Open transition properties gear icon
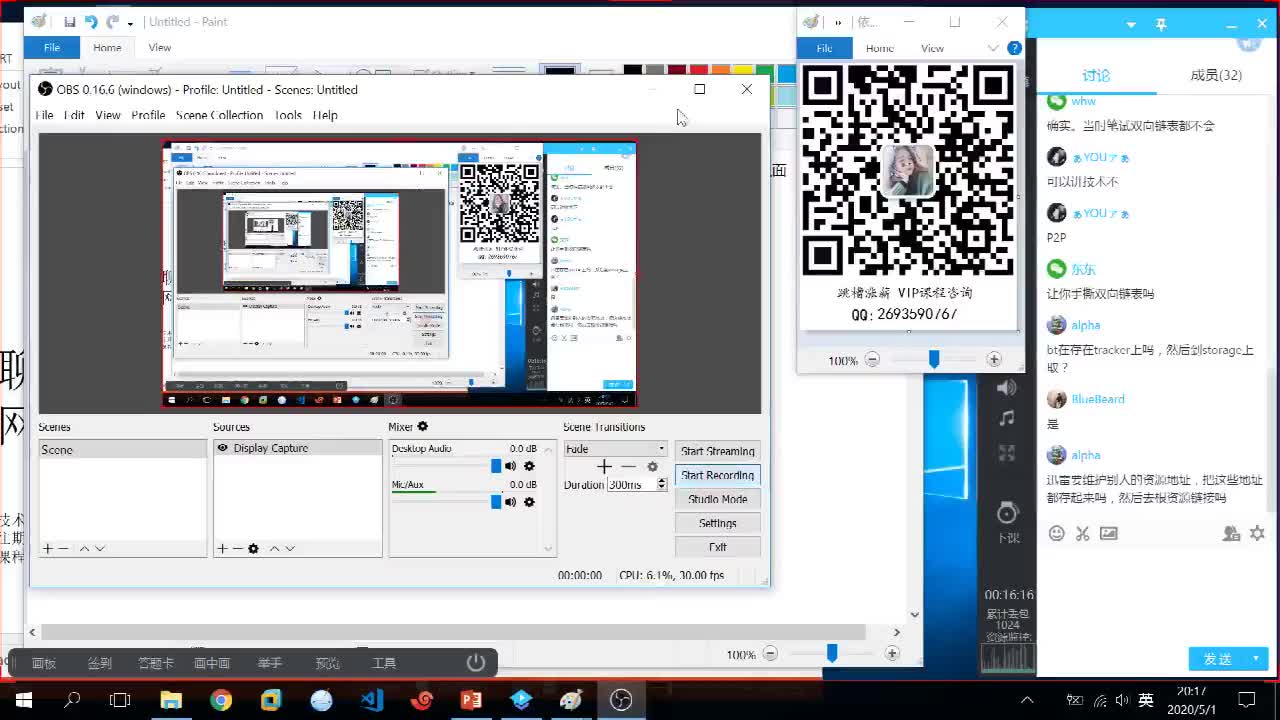The width and height of the screenshot is (1280, 720). pos(652,467)
